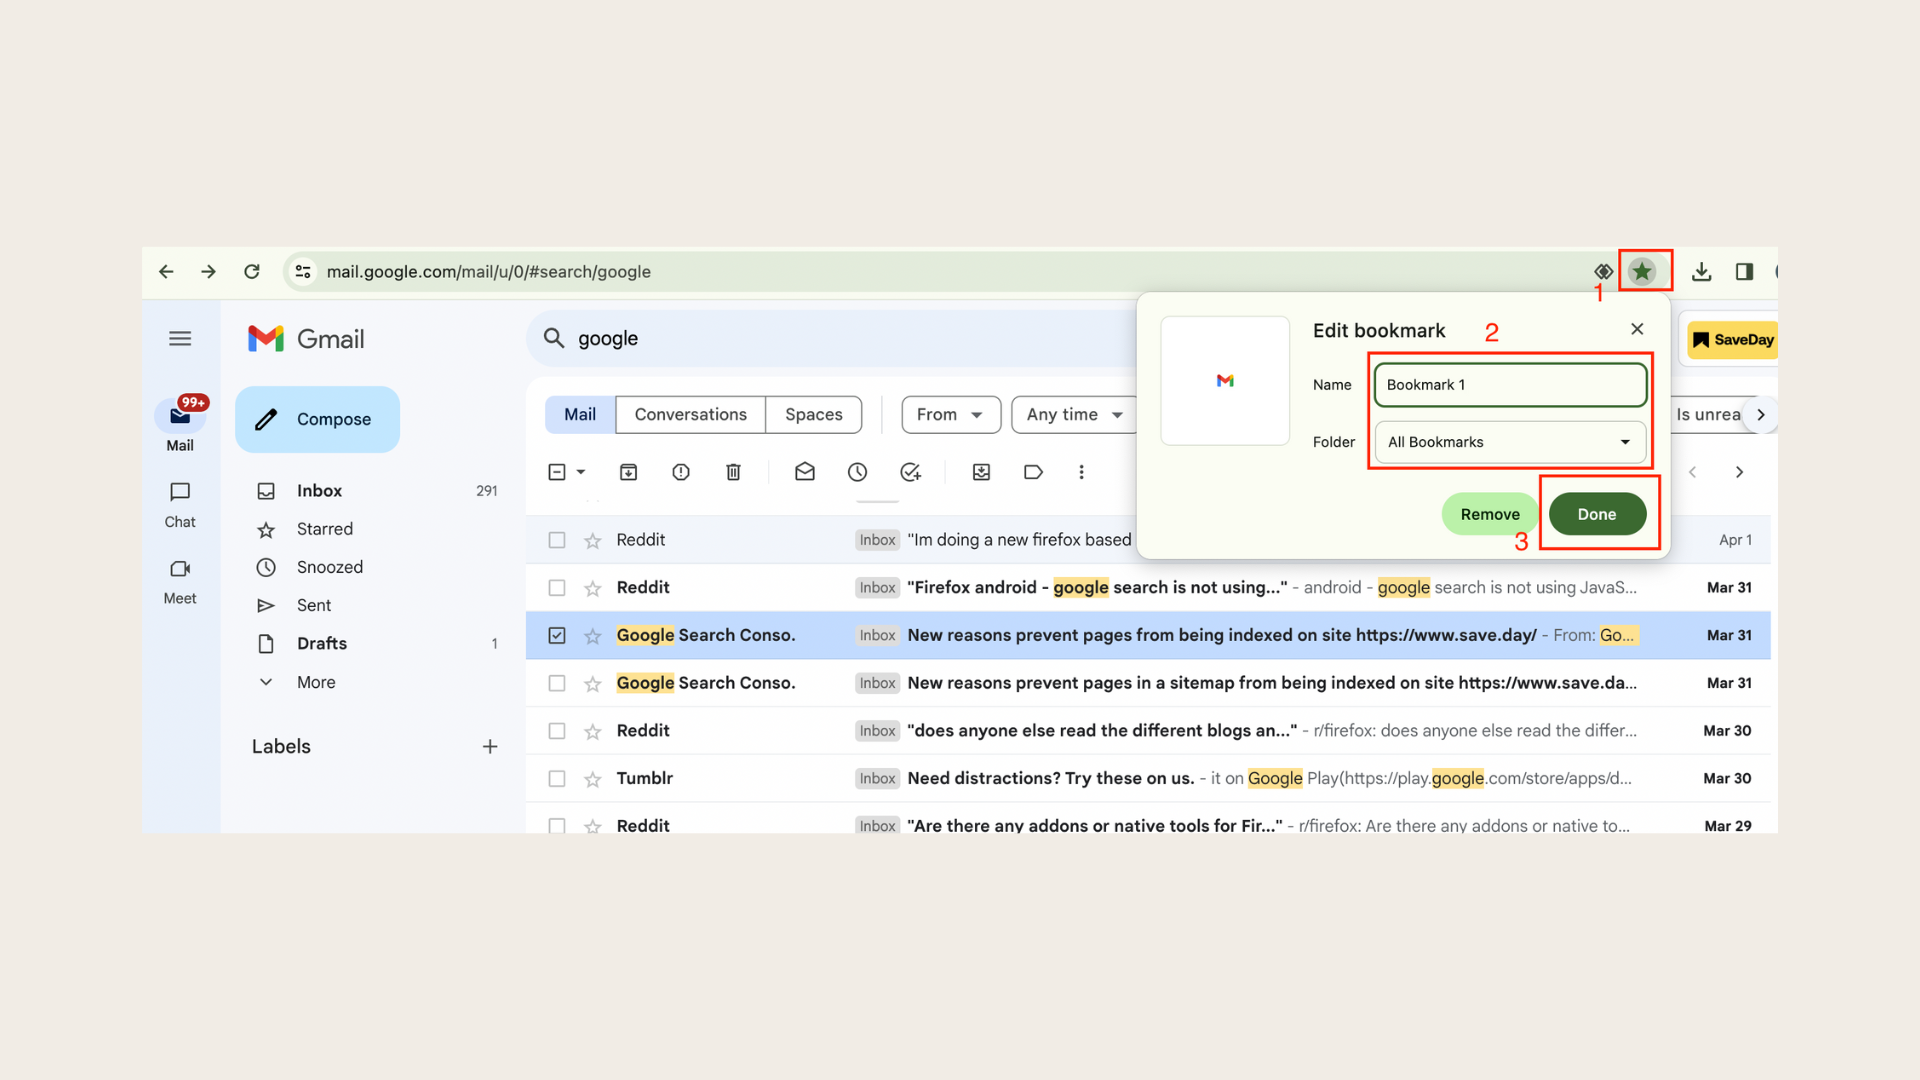Viewport: 1920px width, 1080px height.
Task: Click the bookmark Name input field
Action: 1510,385
